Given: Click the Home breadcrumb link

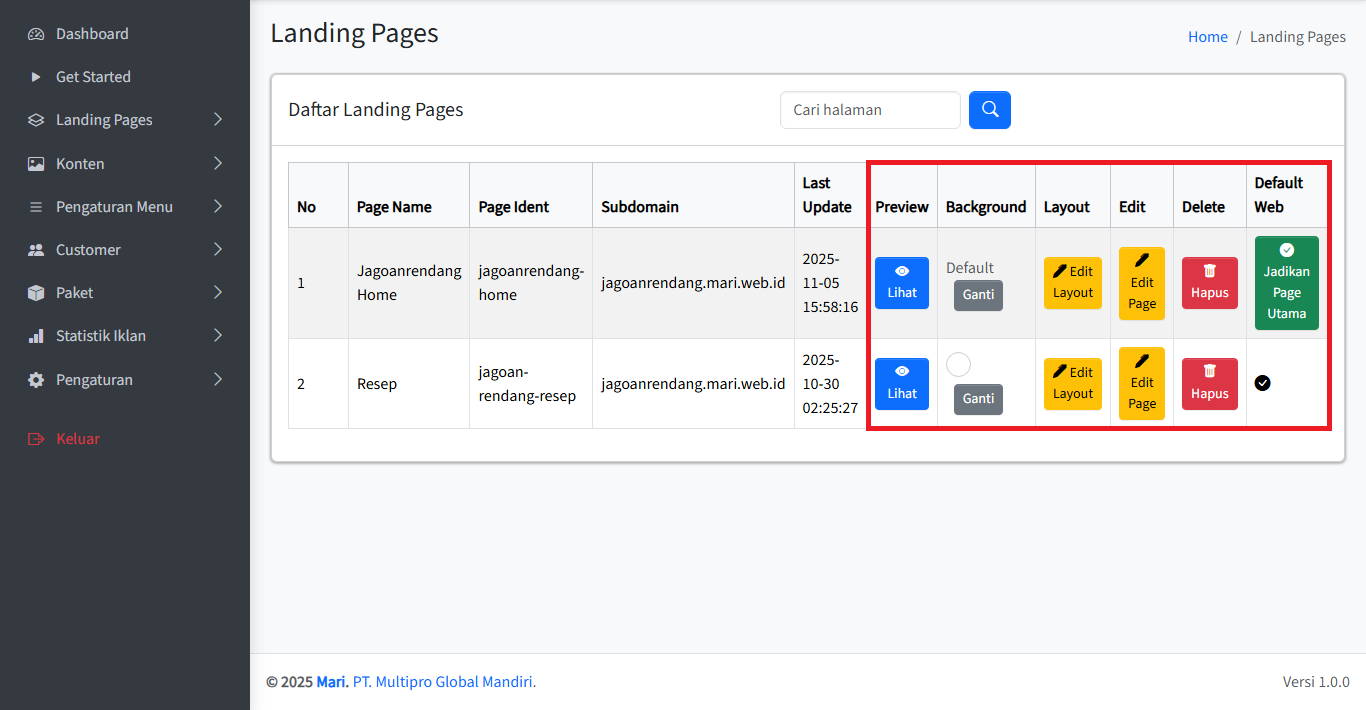Looking at the screenshot, I should pos(1207,37).
